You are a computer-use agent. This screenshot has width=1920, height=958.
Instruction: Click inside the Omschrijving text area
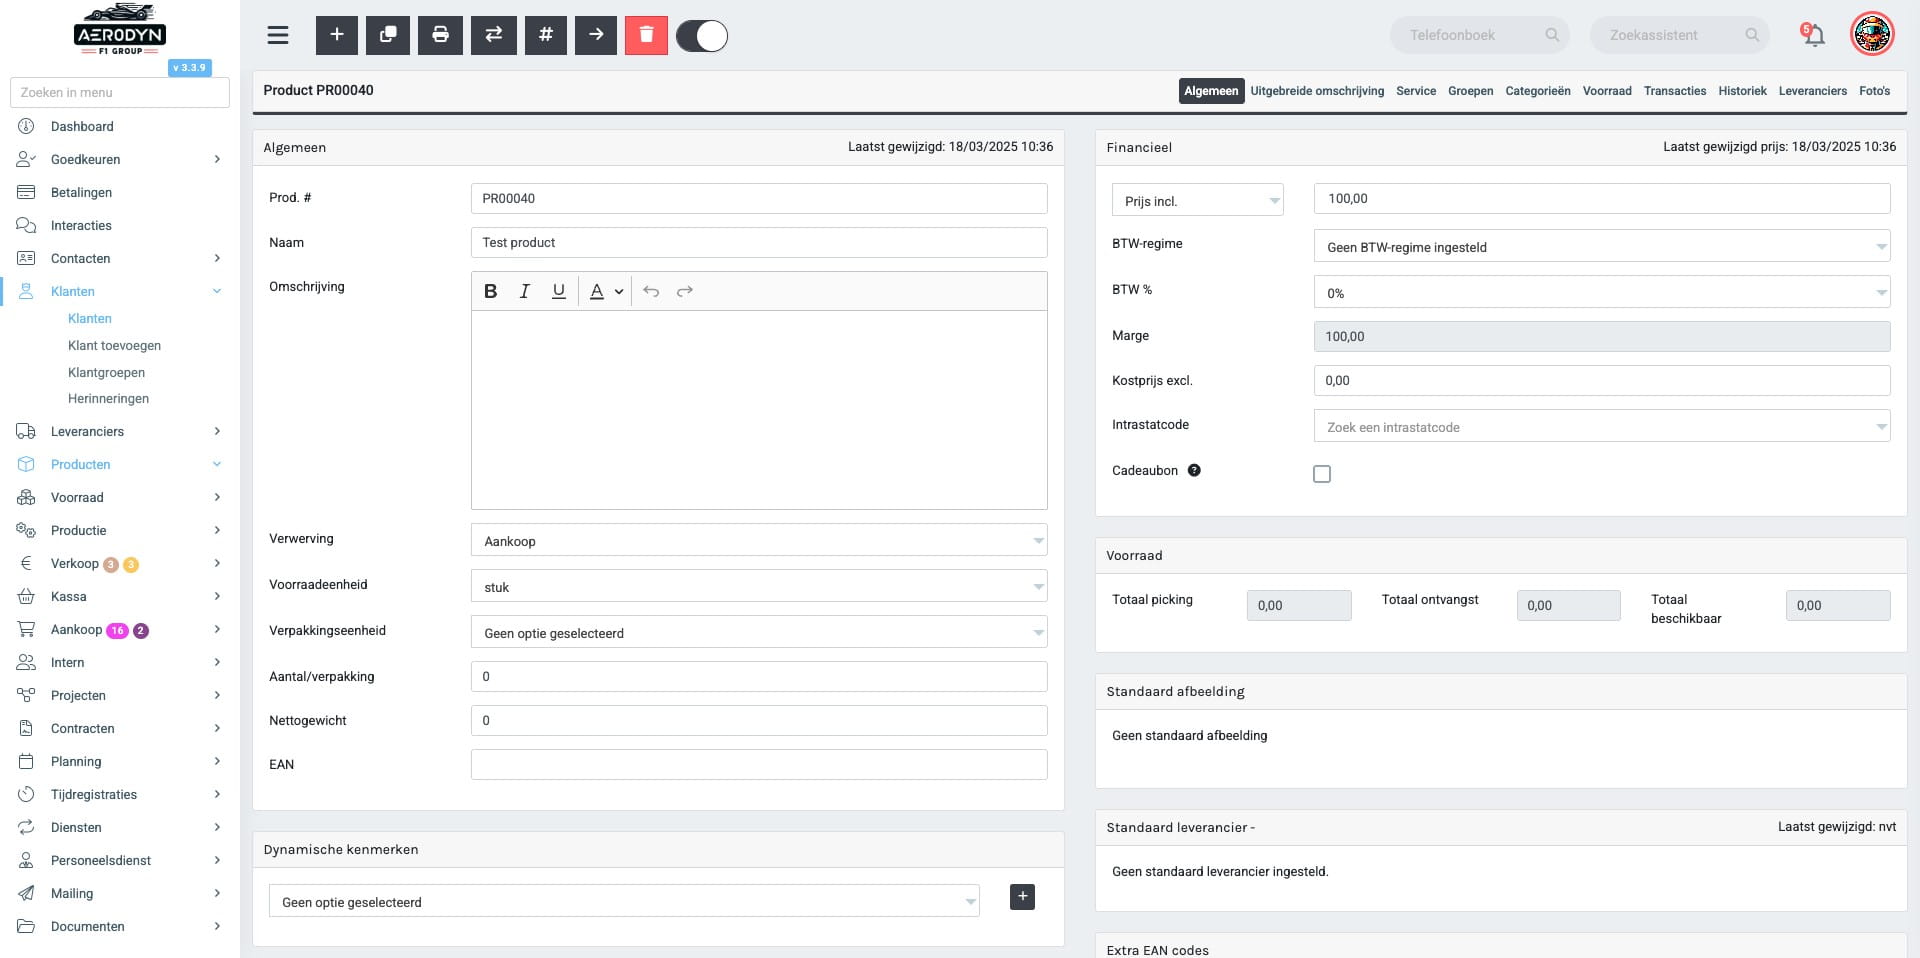pyautogui.click(x=759, y=410)
